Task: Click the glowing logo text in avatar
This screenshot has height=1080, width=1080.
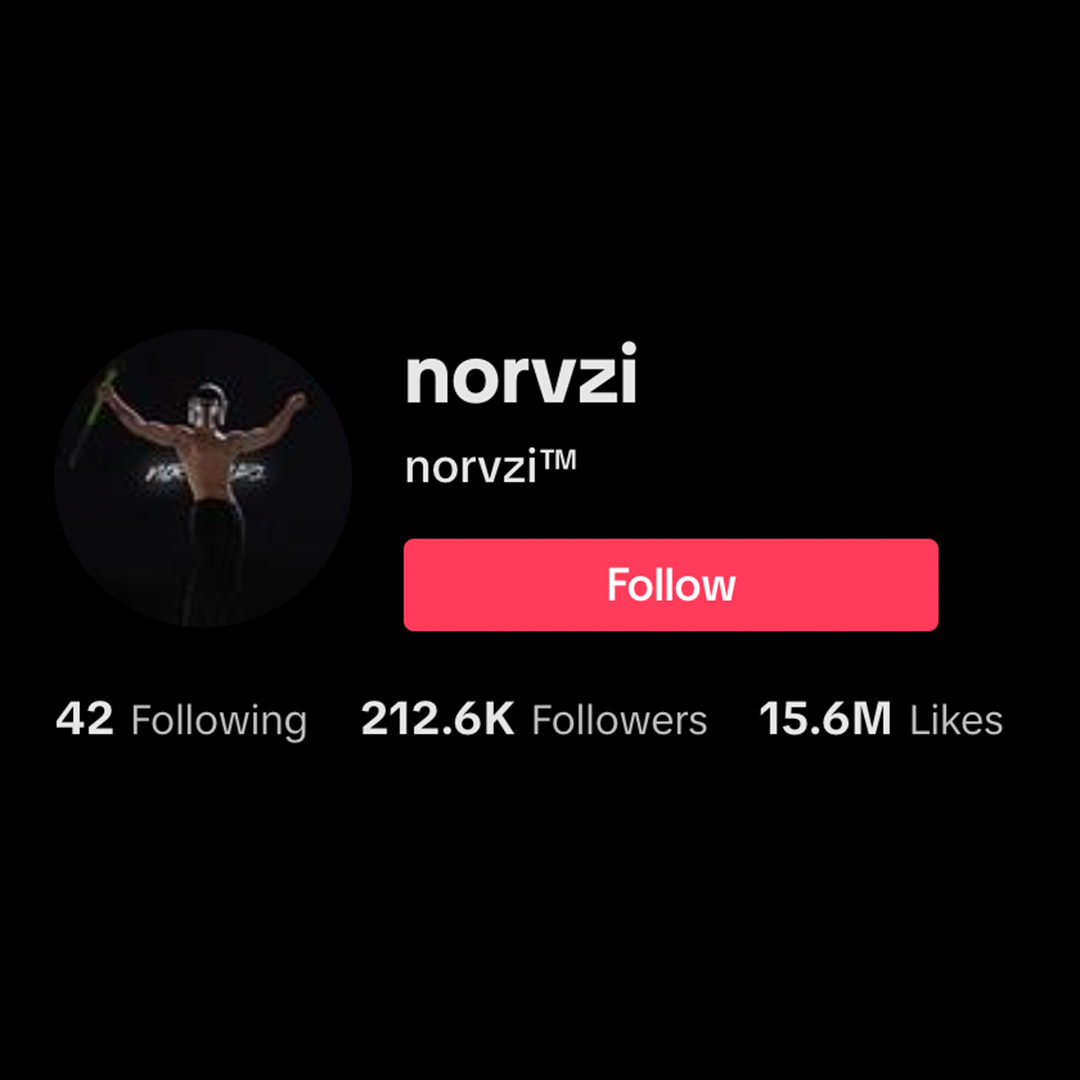Action: tap(205, 472)
